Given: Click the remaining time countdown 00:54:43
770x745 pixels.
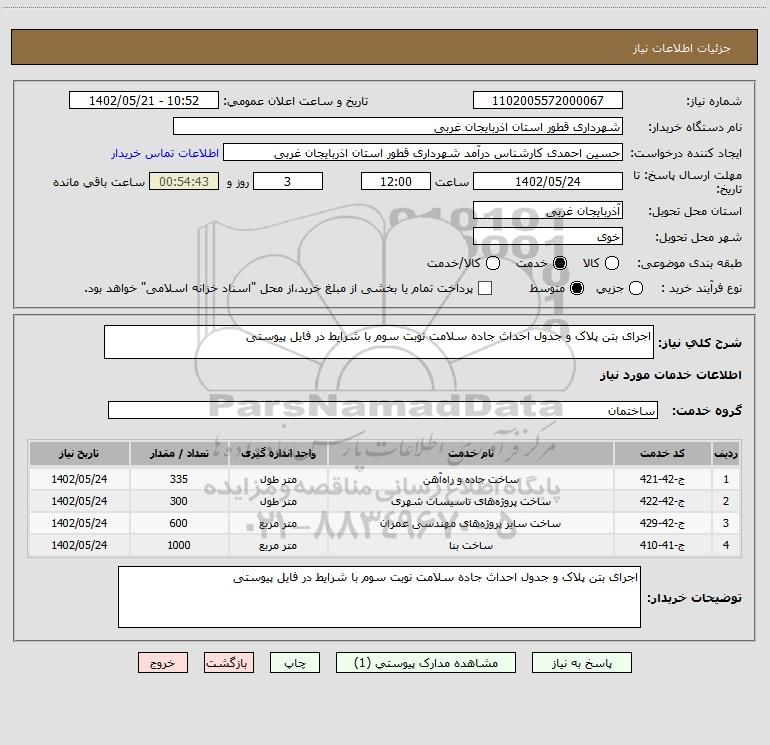Looking at the screenshot, I should (184, 181).
